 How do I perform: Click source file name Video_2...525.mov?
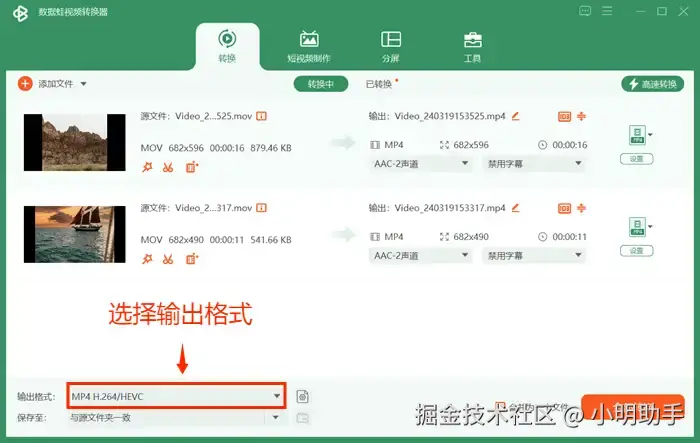(214, 116)
